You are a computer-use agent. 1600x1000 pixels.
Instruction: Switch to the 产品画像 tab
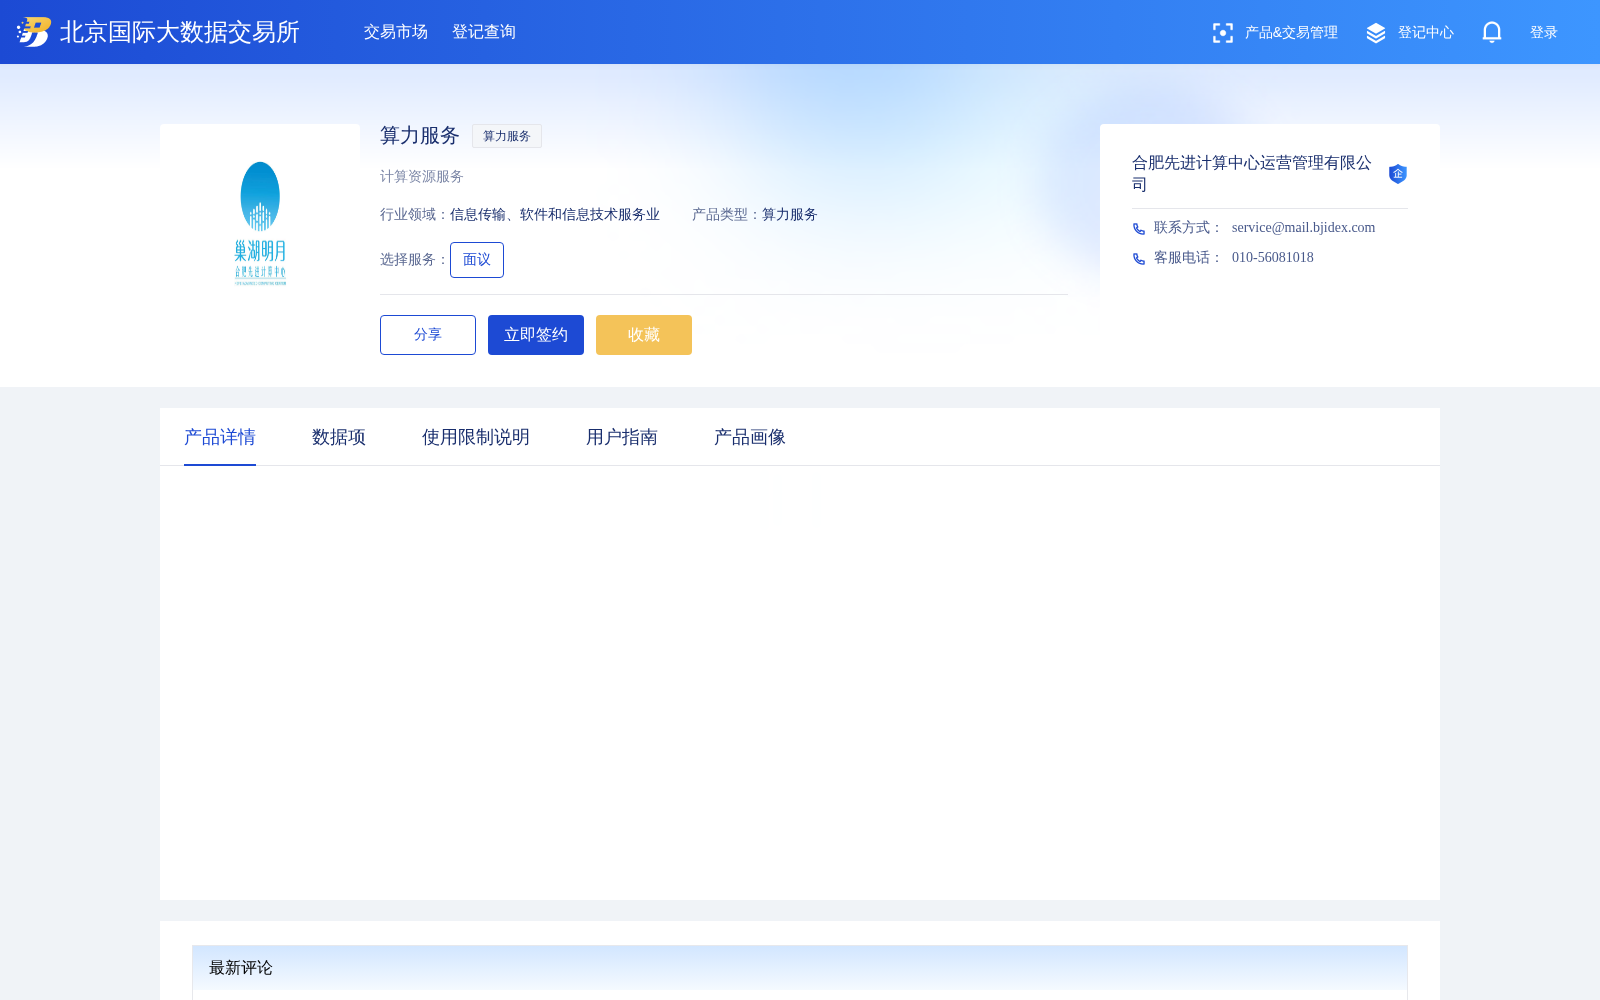[750, 437]
